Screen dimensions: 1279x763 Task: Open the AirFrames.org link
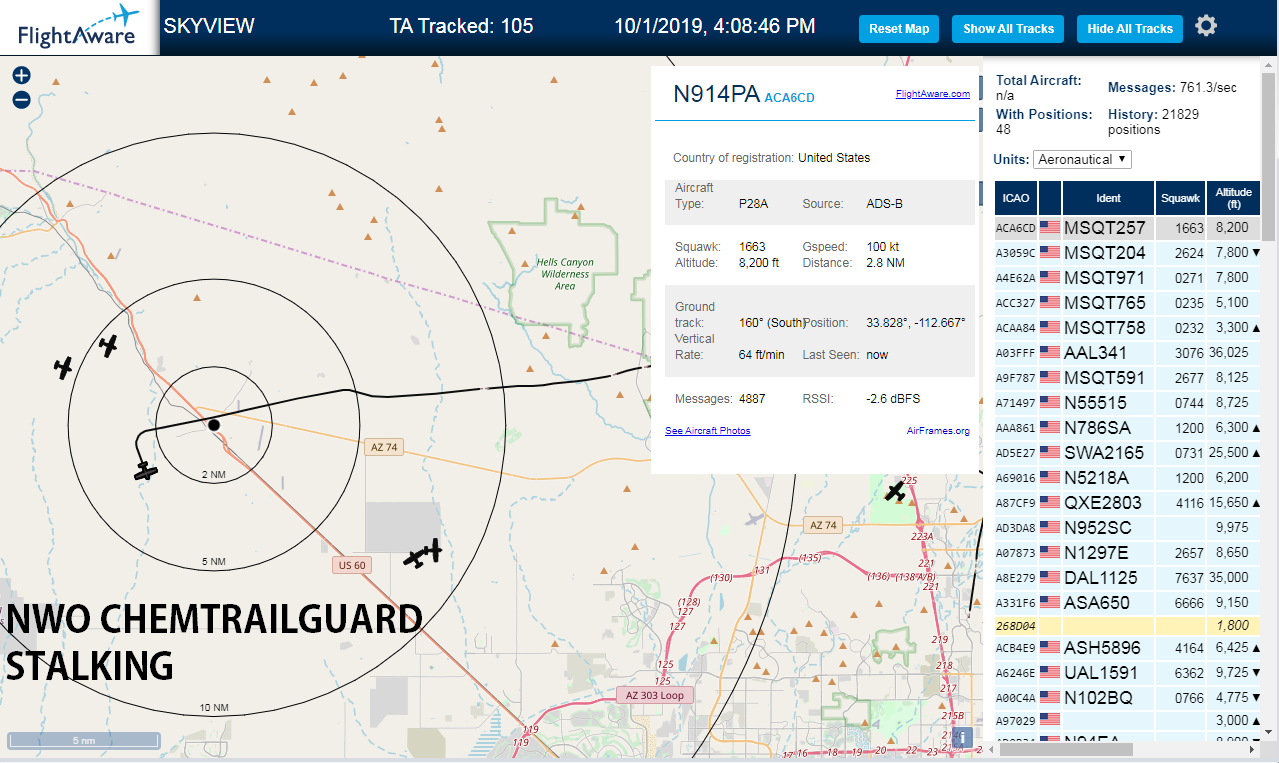938,431
